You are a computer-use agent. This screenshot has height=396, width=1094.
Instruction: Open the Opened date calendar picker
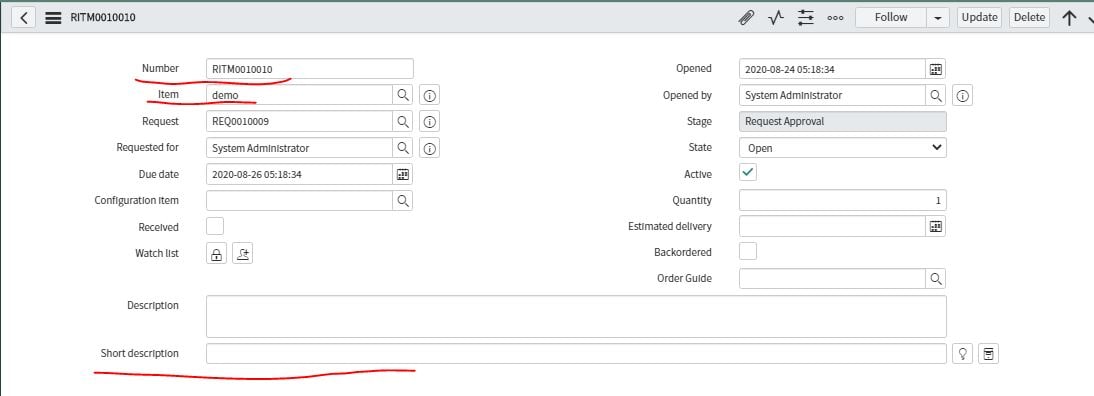pyautogui.click(x=936, y=69)
